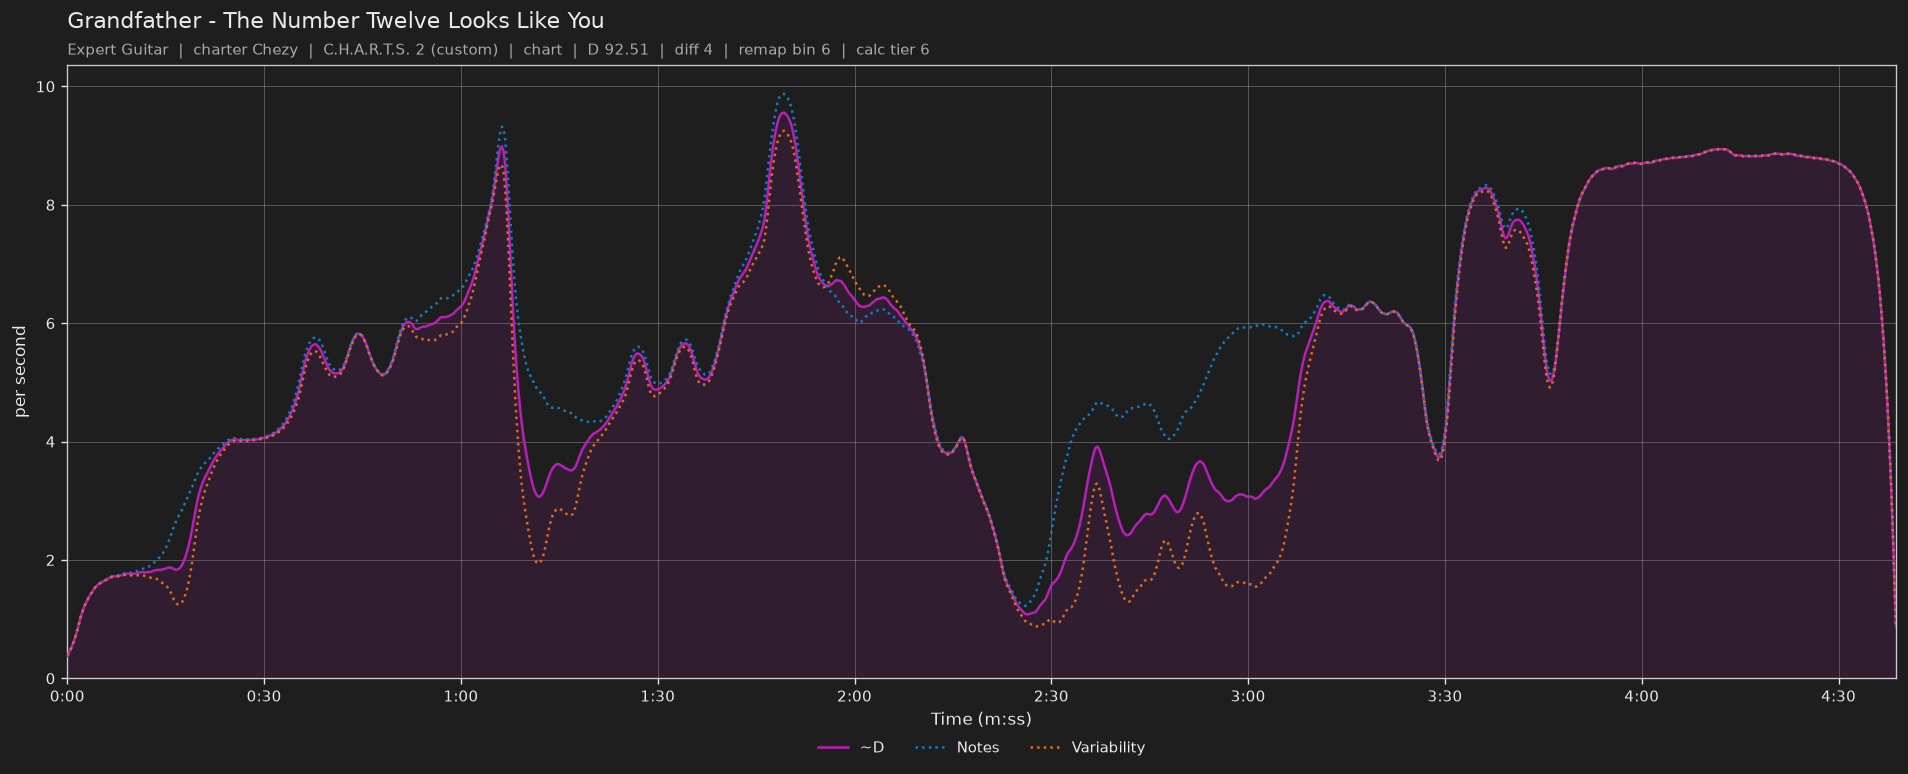Click the "per second" y-axis label
1908x774 pixels.
[20, 372]
